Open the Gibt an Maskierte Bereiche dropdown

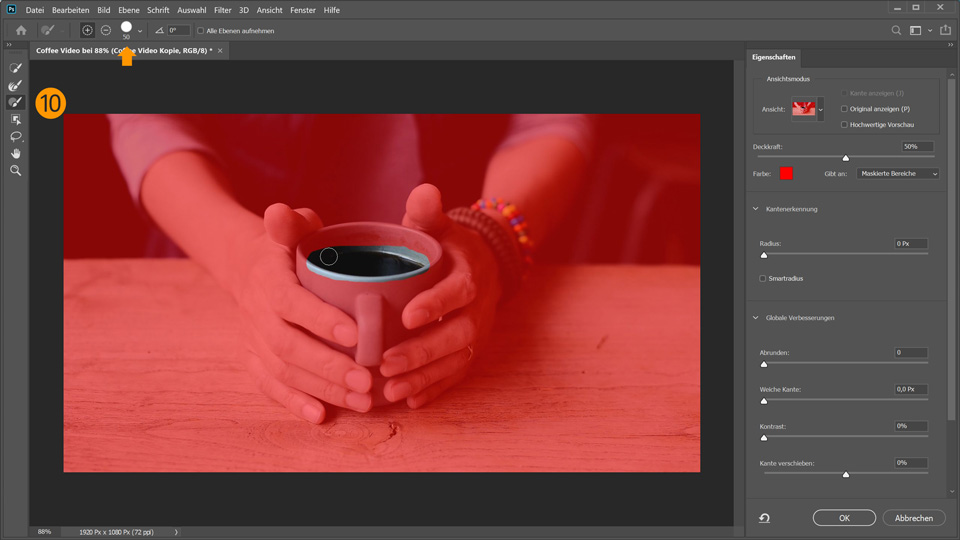point(898,174)
